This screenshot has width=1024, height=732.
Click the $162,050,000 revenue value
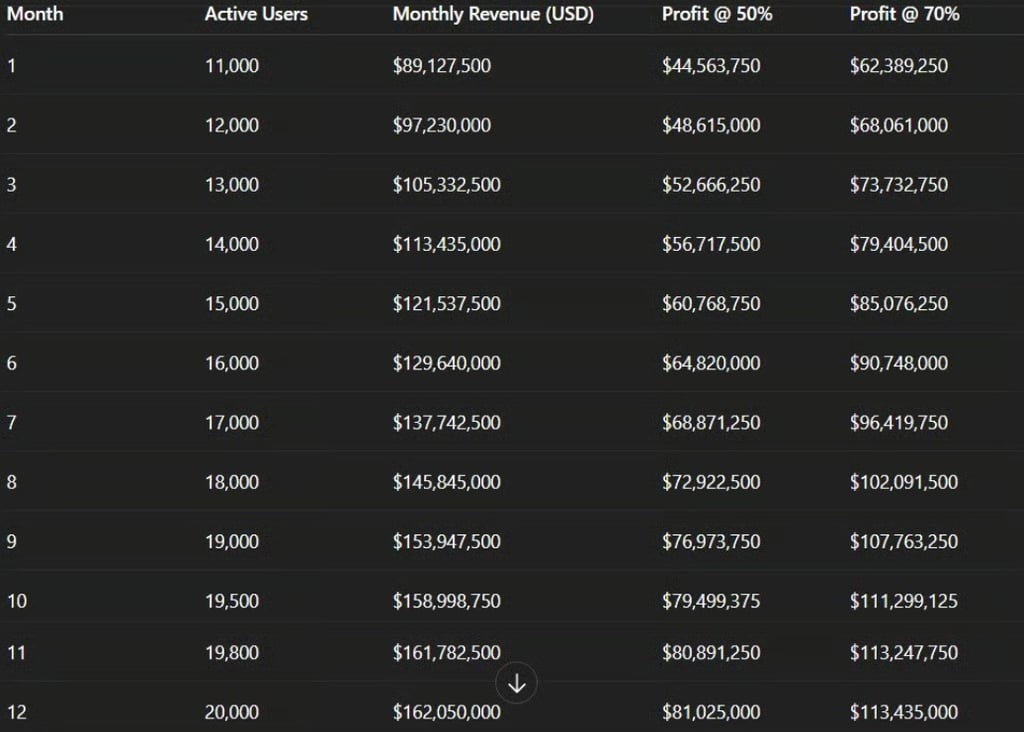pyautogui.click(x=446, y=712)
